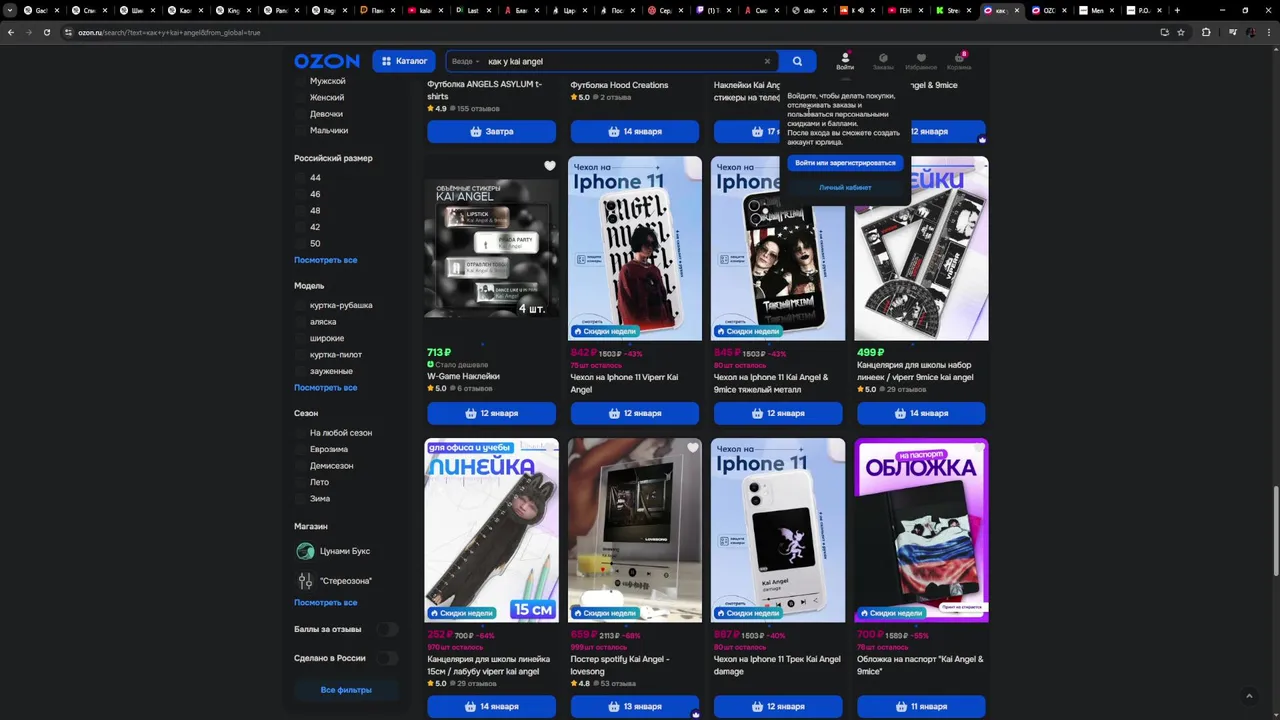Add Постер spotify to cart, 13 января
The width and height of the screenshot is (1280, 720).
635,706
